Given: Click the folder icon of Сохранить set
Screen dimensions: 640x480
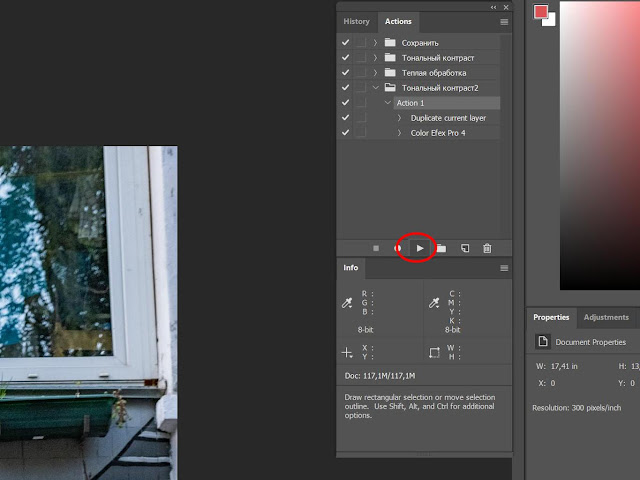Looking at the screenshot, I should [x=390, y=42].
